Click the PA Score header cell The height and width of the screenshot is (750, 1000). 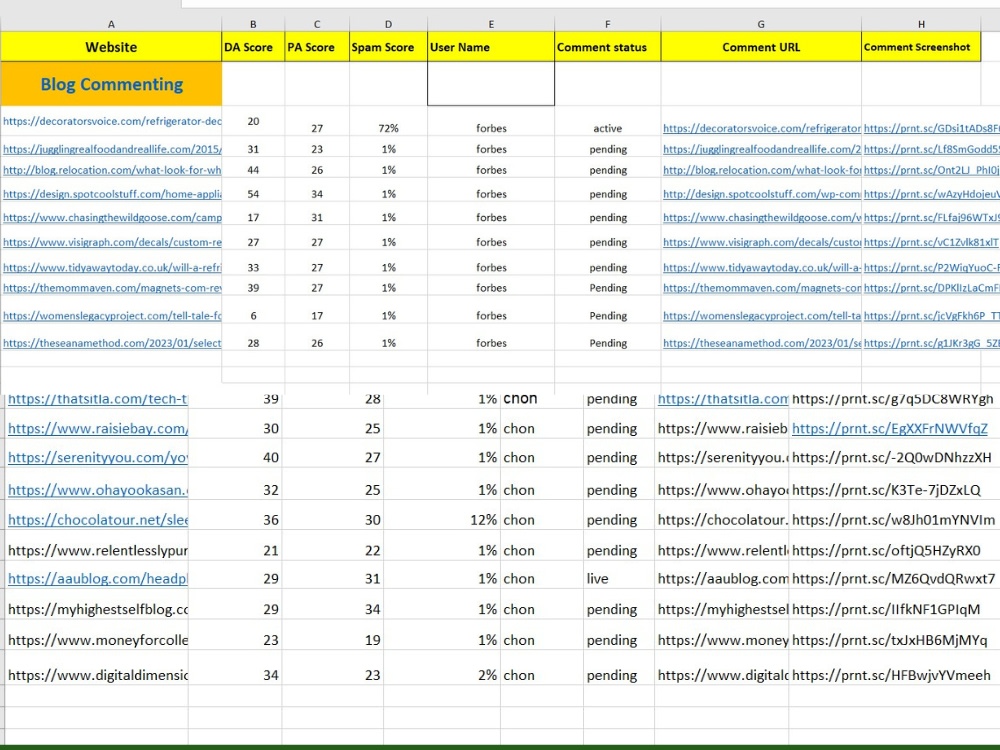(x=317, y=47)
